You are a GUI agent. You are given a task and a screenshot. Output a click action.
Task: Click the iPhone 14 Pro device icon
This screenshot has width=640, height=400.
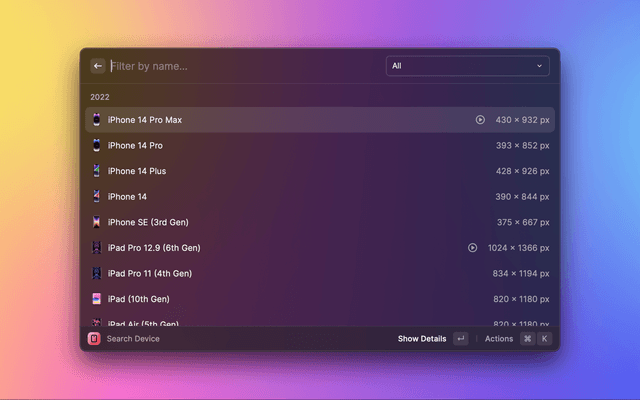pyautogui.click(x=96, y=145)
